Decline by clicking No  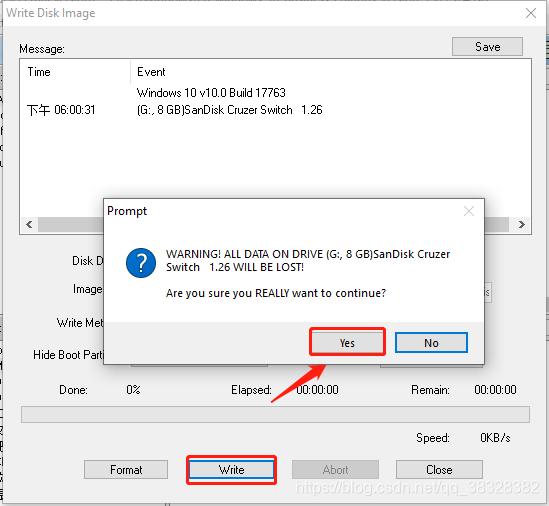(431, 342)
